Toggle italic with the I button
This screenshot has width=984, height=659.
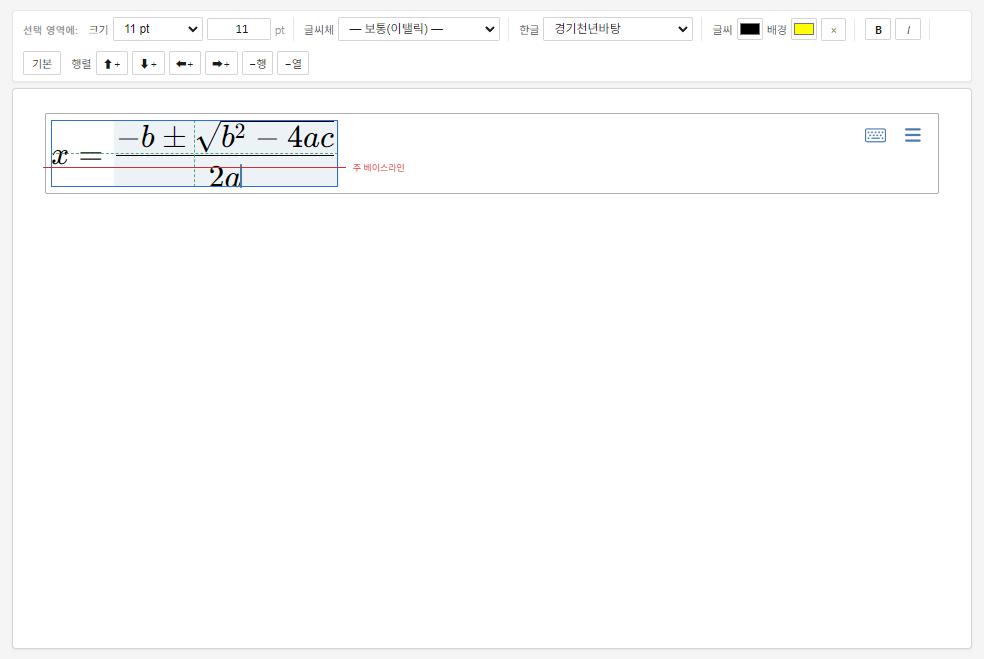point(908,29)
